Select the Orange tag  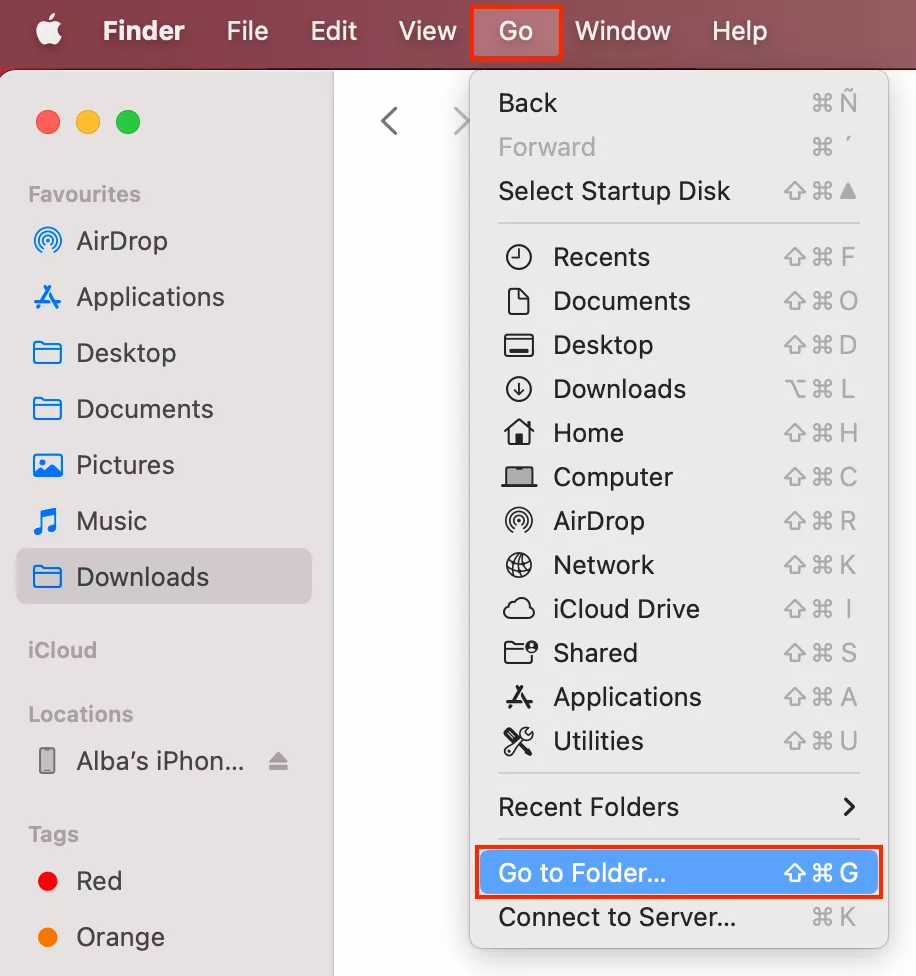pos(120,937)
